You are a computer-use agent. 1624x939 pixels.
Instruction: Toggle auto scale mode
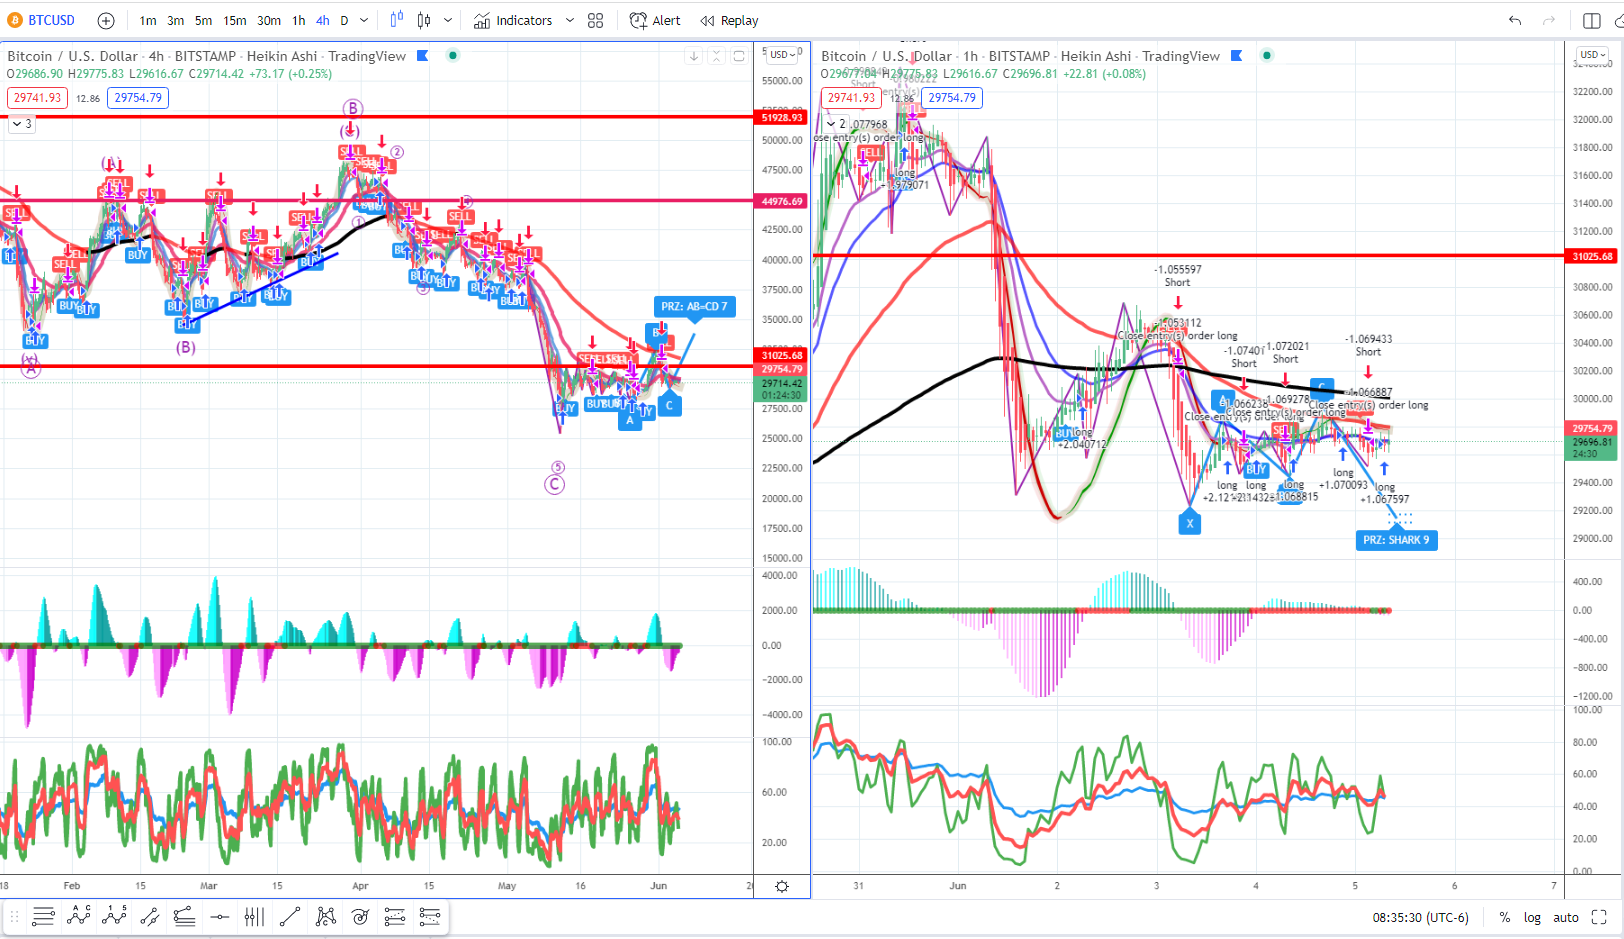(x=1566, y=917)
